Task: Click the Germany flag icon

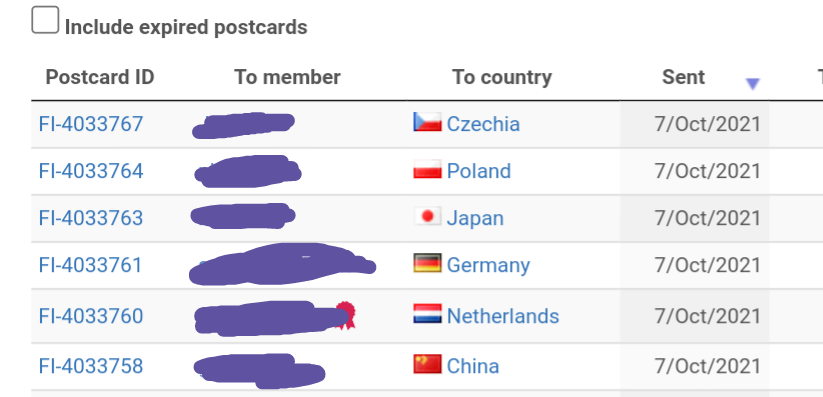Action: click(427, 263)
